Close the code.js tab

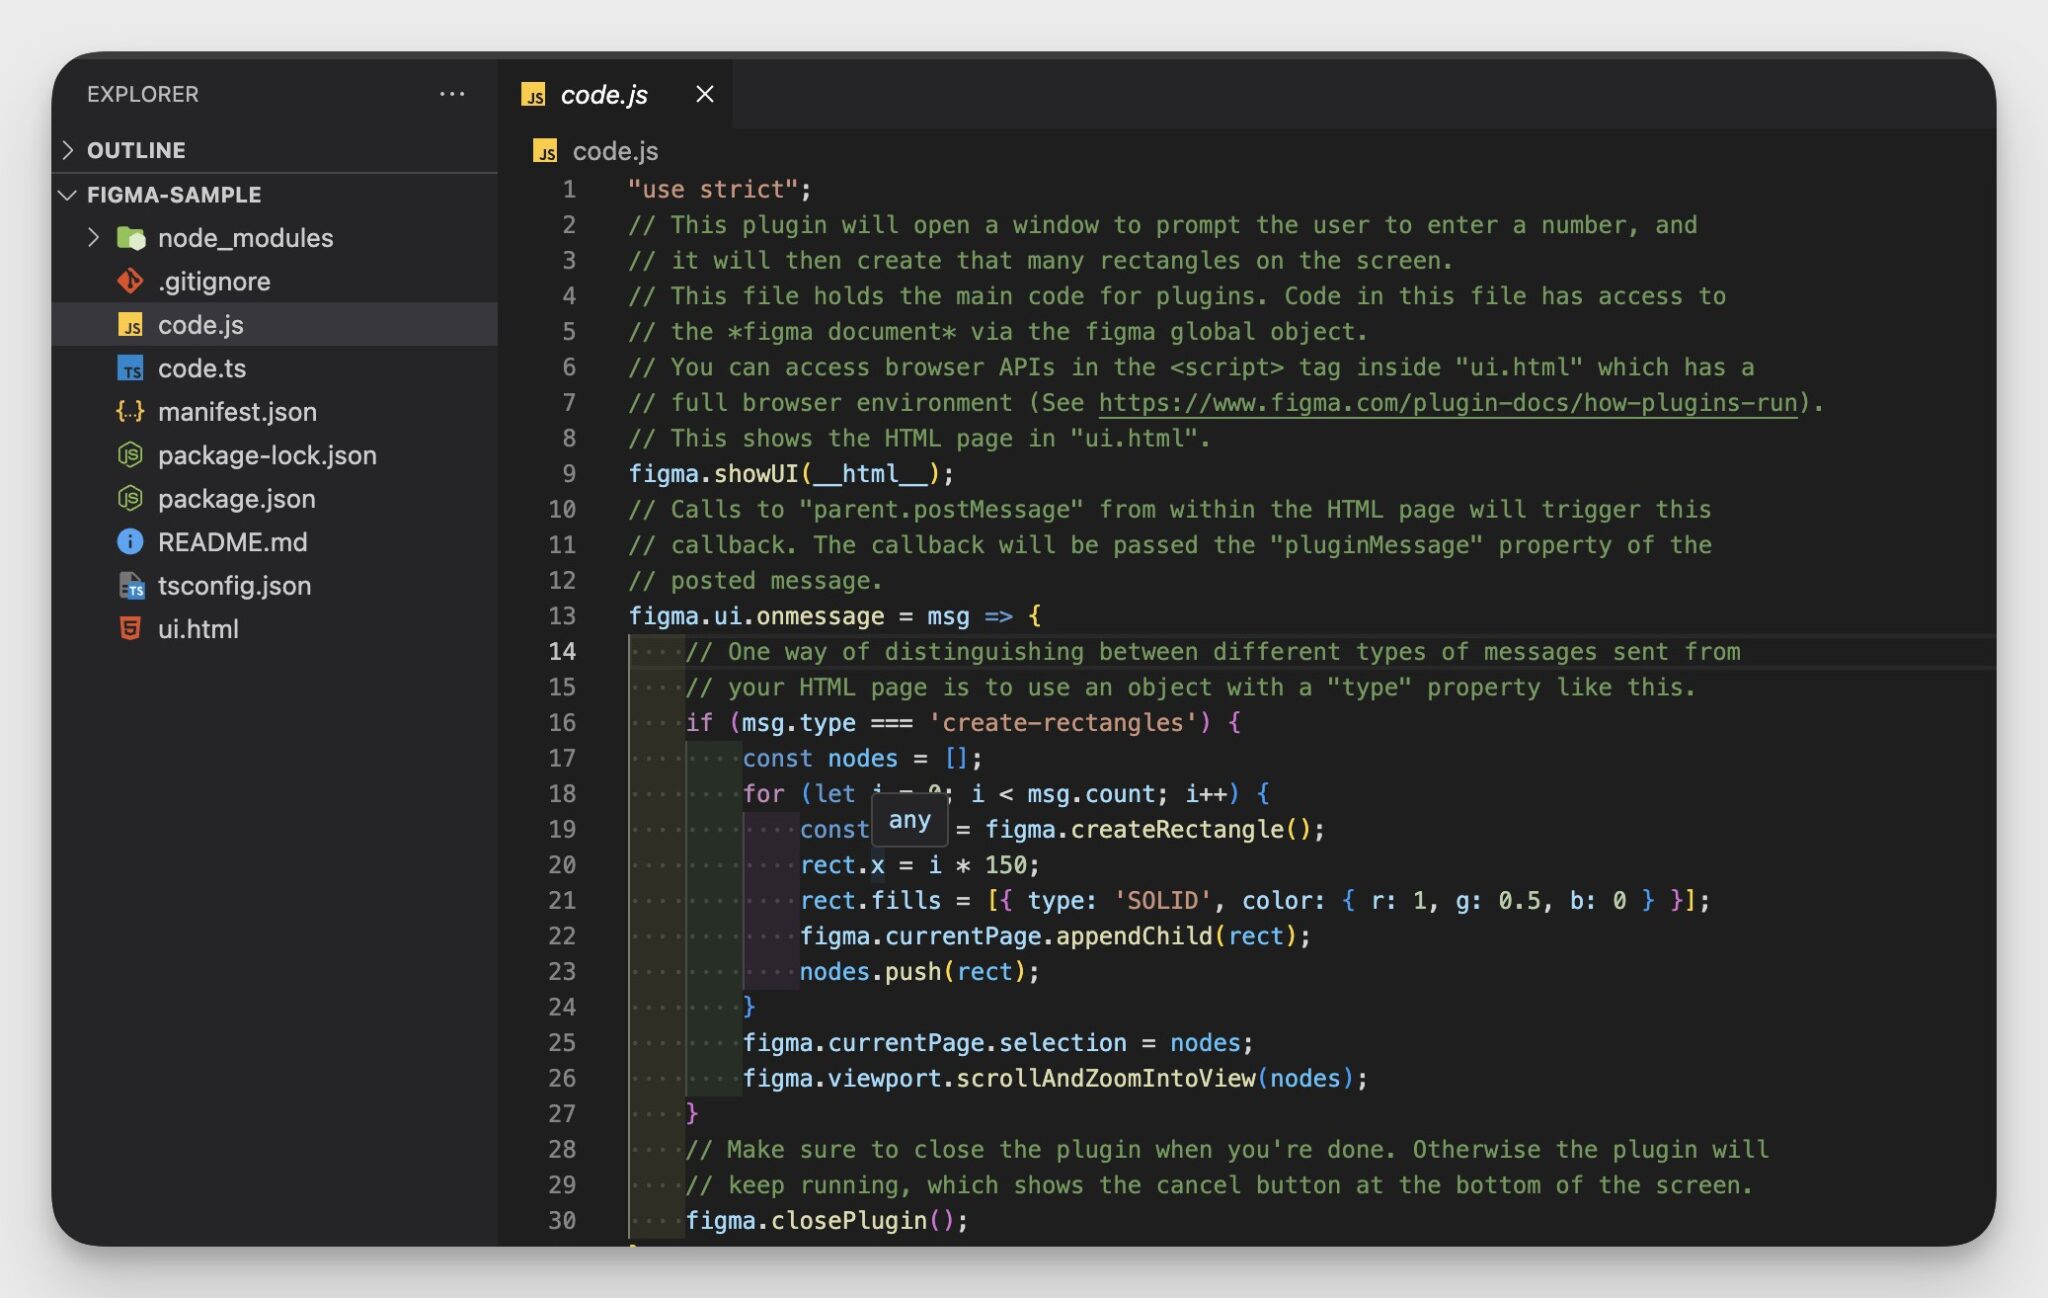(705, 94)
